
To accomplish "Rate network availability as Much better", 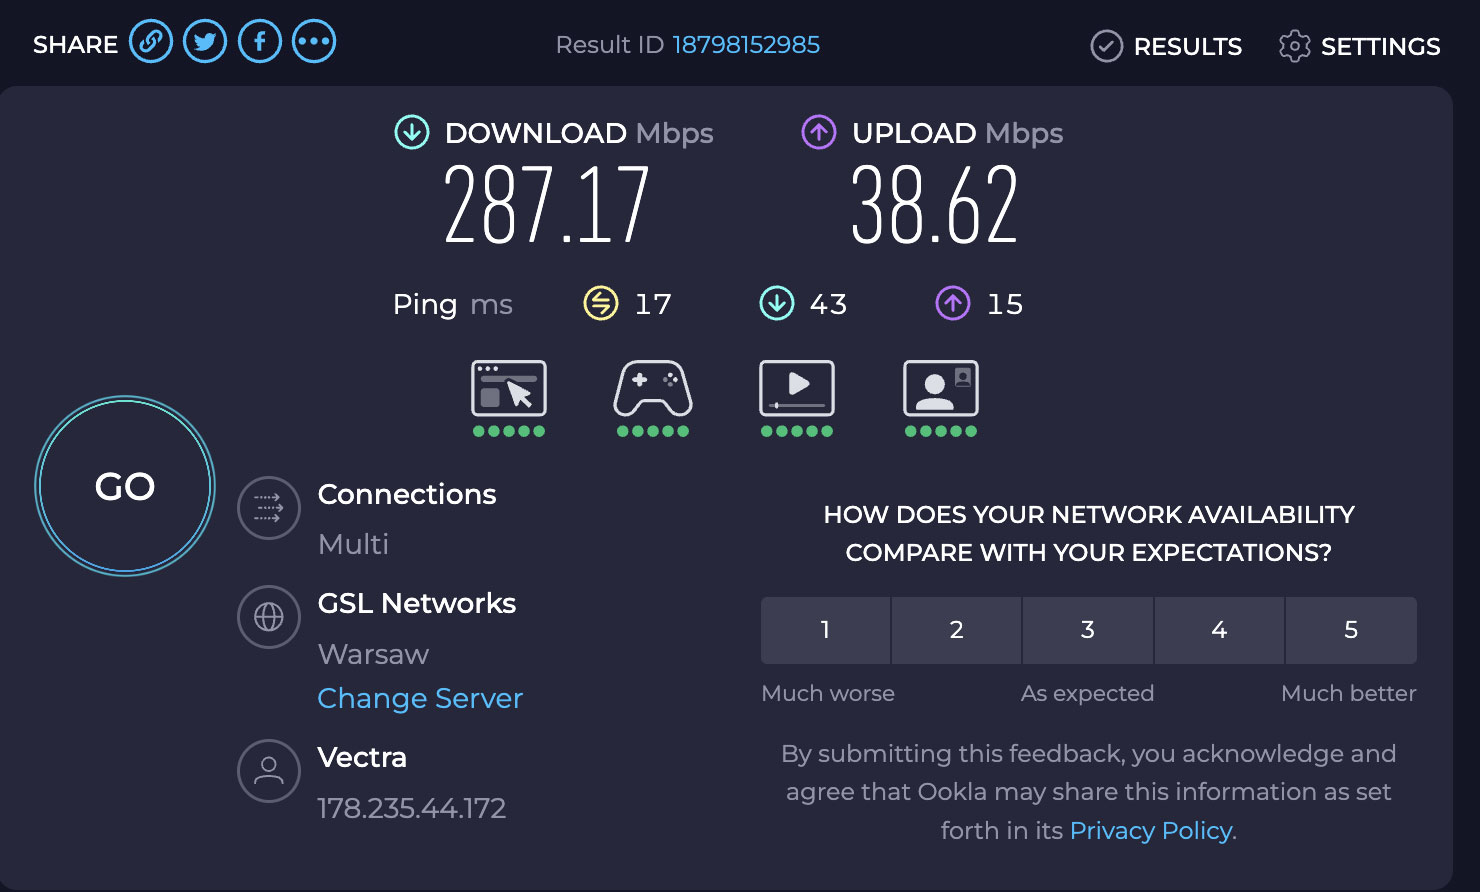I will coord(1351,630).
